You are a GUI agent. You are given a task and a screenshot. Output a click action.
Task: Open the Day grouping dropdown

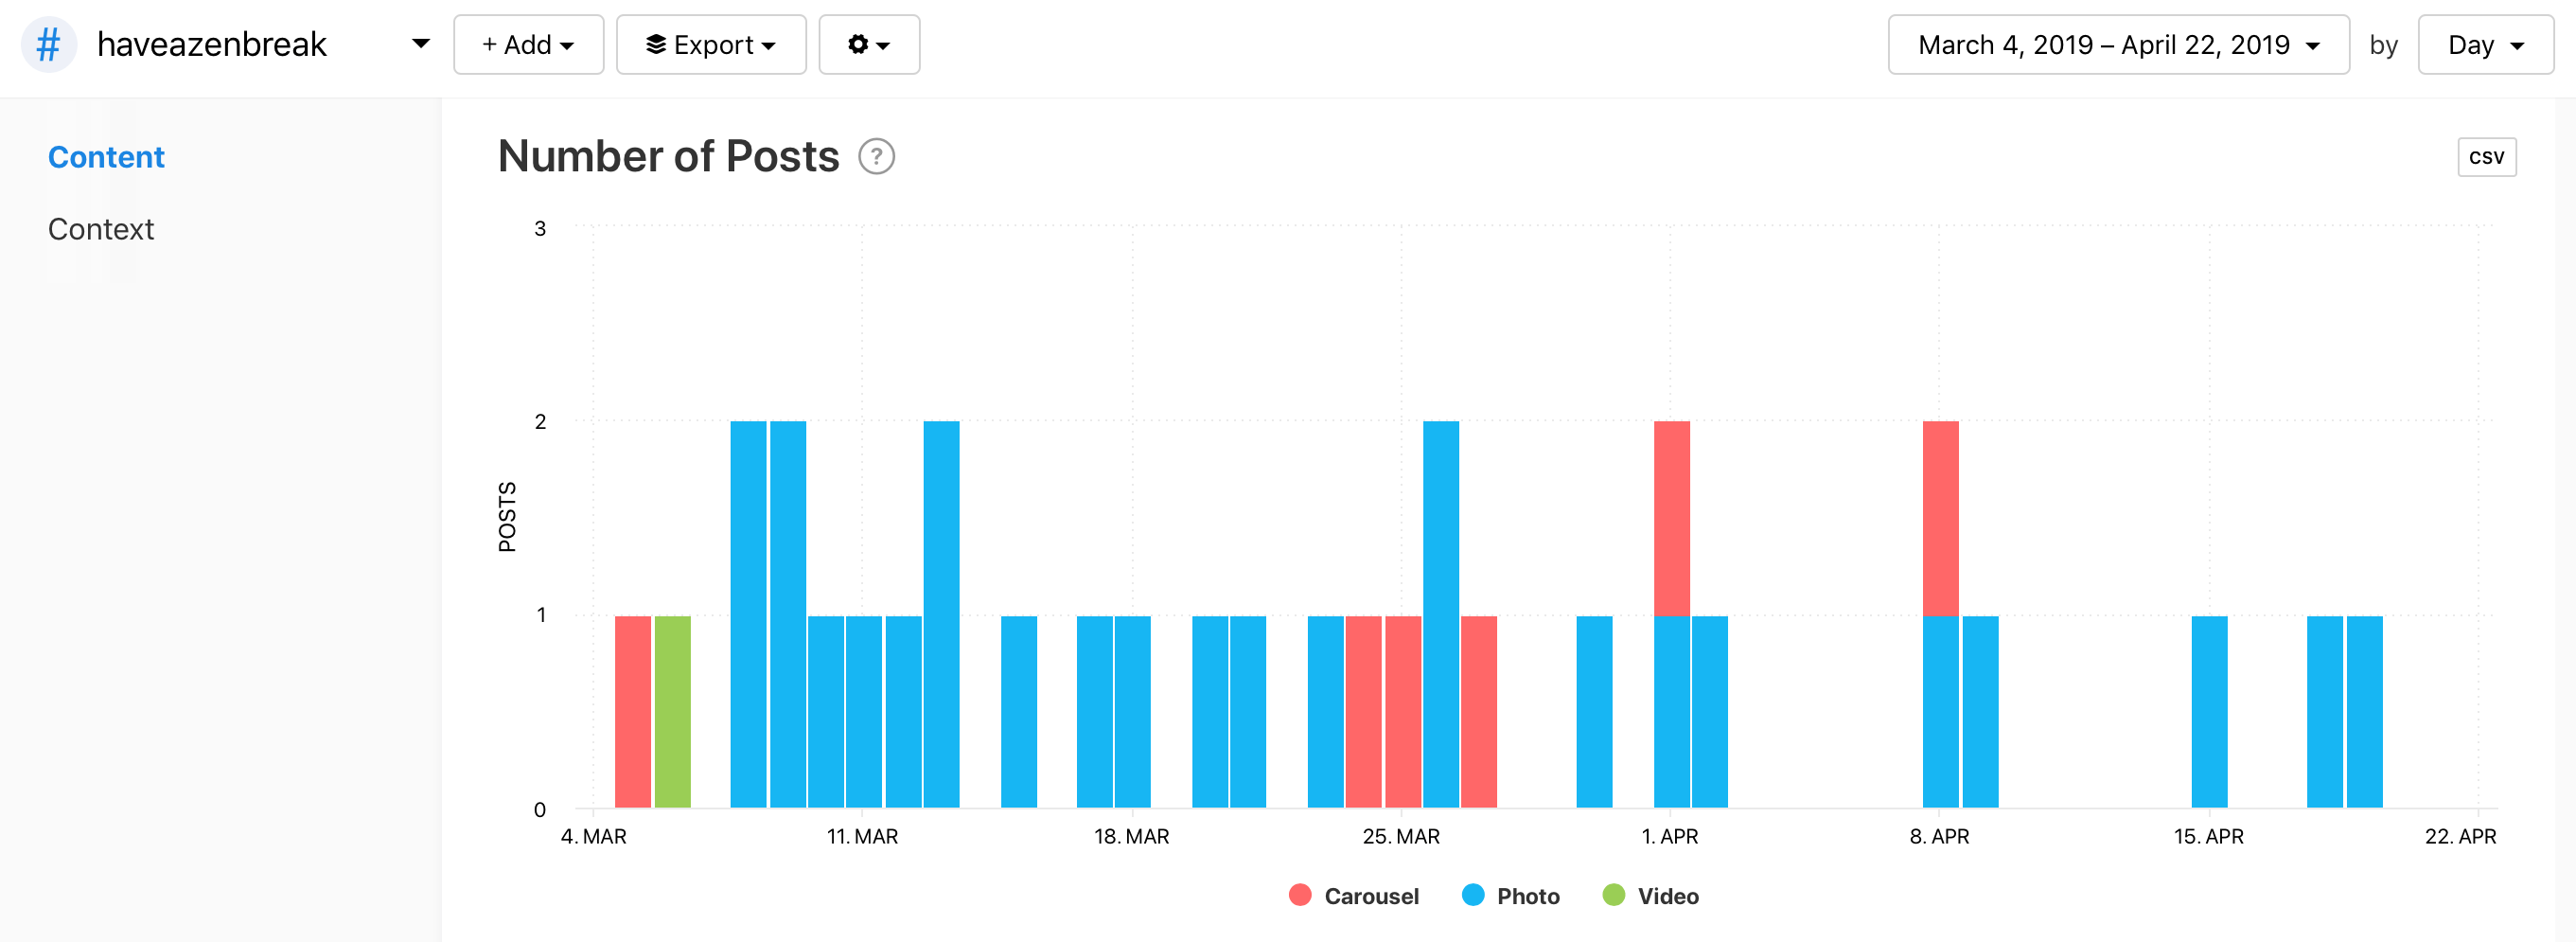click(x=2484, y=45)
